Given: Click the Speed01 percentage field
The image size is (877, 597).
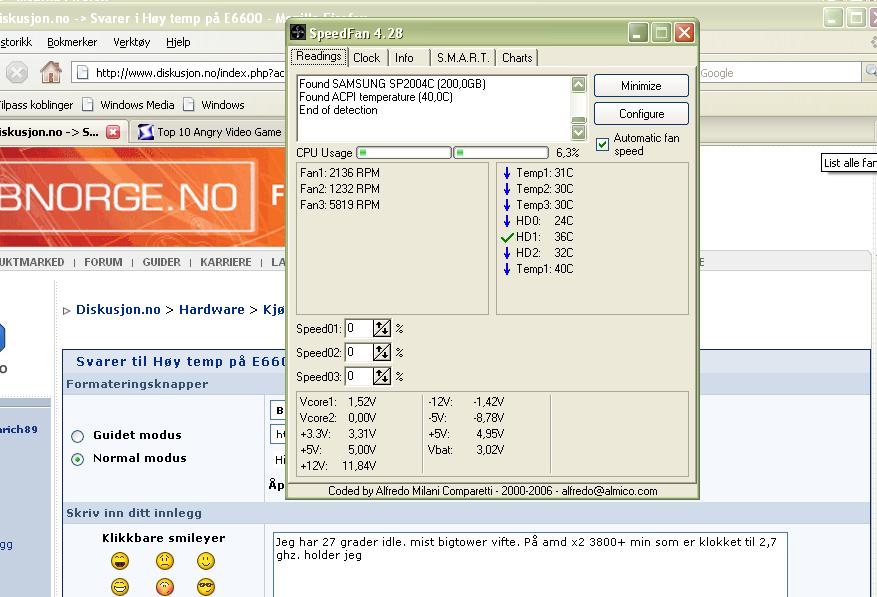Looking at the screenshot, I should pyautogui.click(x=359, y=328).
